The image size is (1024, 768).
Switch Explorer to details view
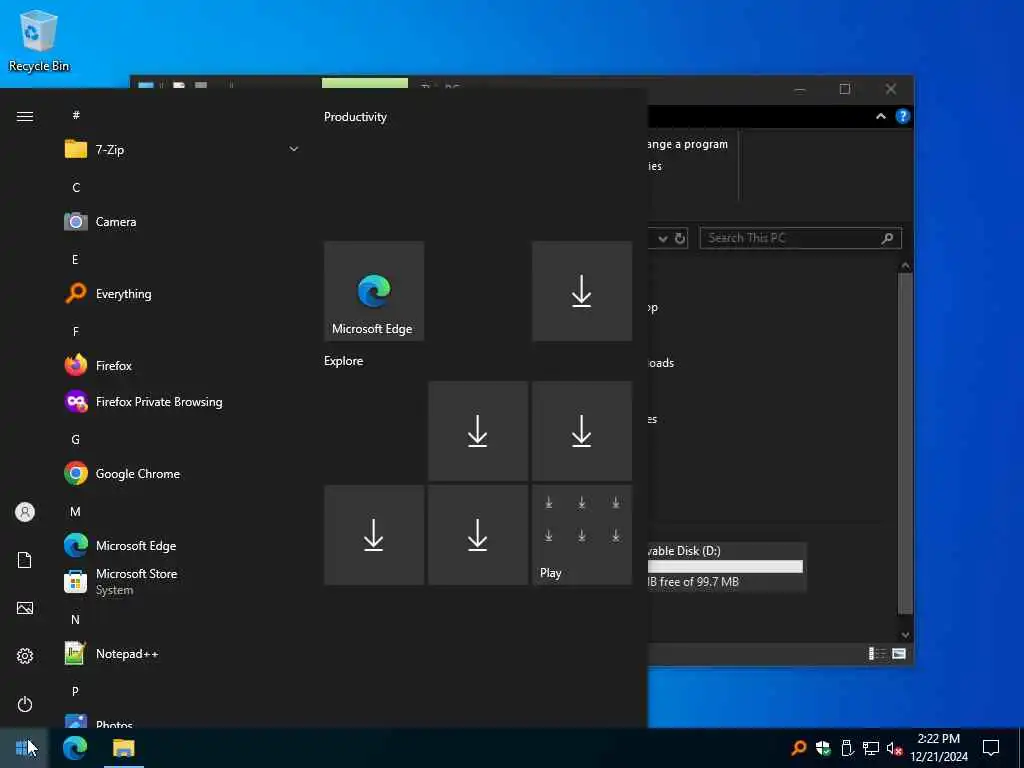coord(876,654)
